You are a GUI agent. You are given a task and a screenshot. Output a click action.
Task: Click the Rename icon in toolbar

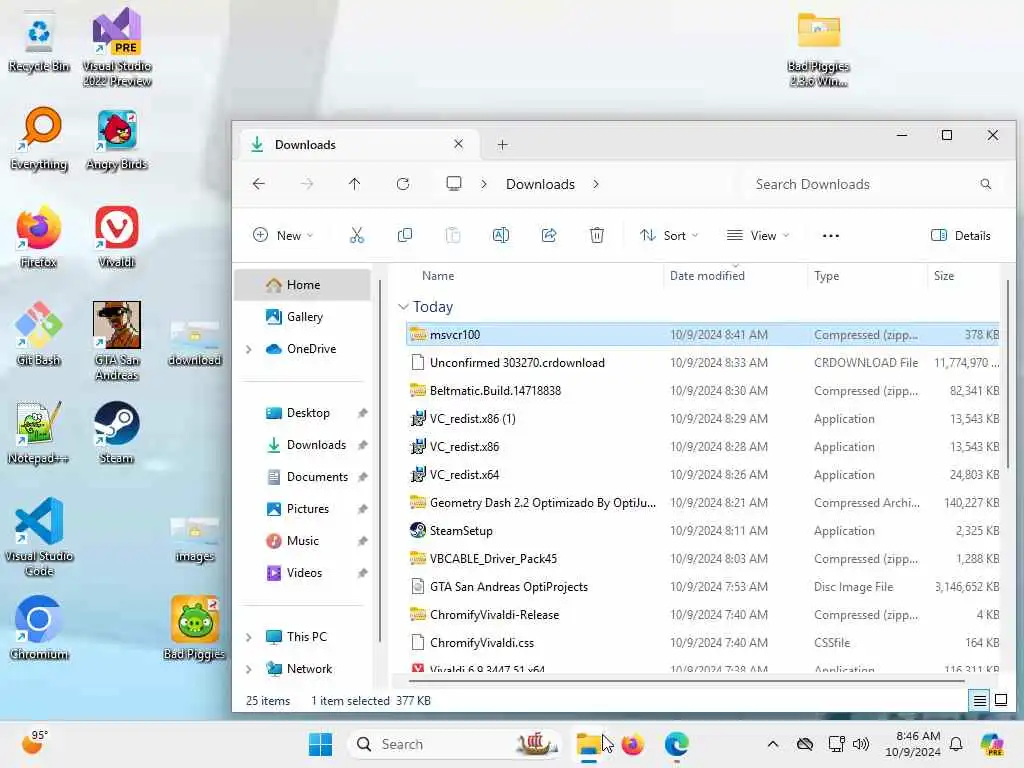[x=501, y=235]
